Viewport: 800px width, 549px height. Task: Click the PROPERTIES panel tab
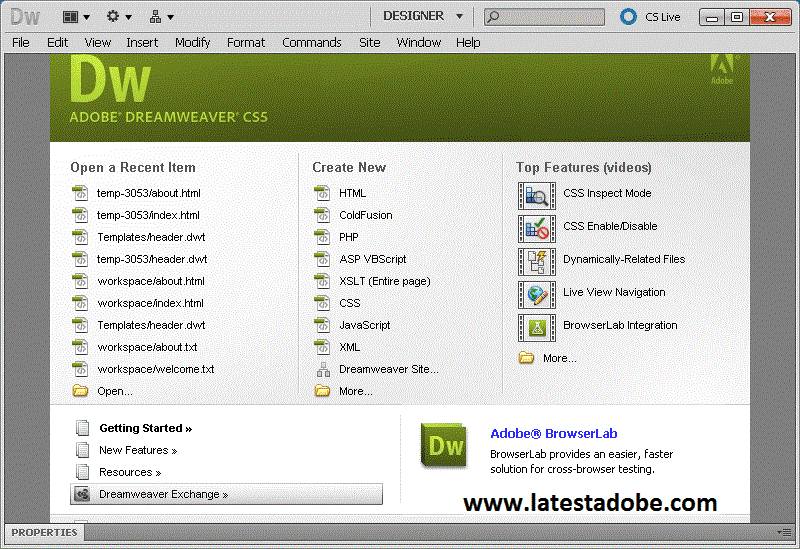44,532
